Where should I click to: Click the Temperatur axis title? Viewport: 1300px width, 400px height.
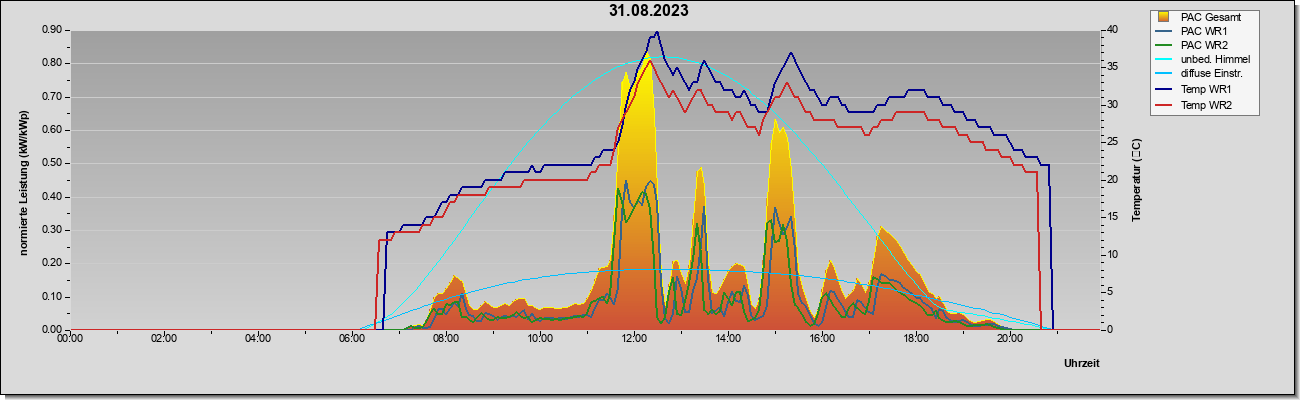pyautogui.click(x=1136, y=181)
